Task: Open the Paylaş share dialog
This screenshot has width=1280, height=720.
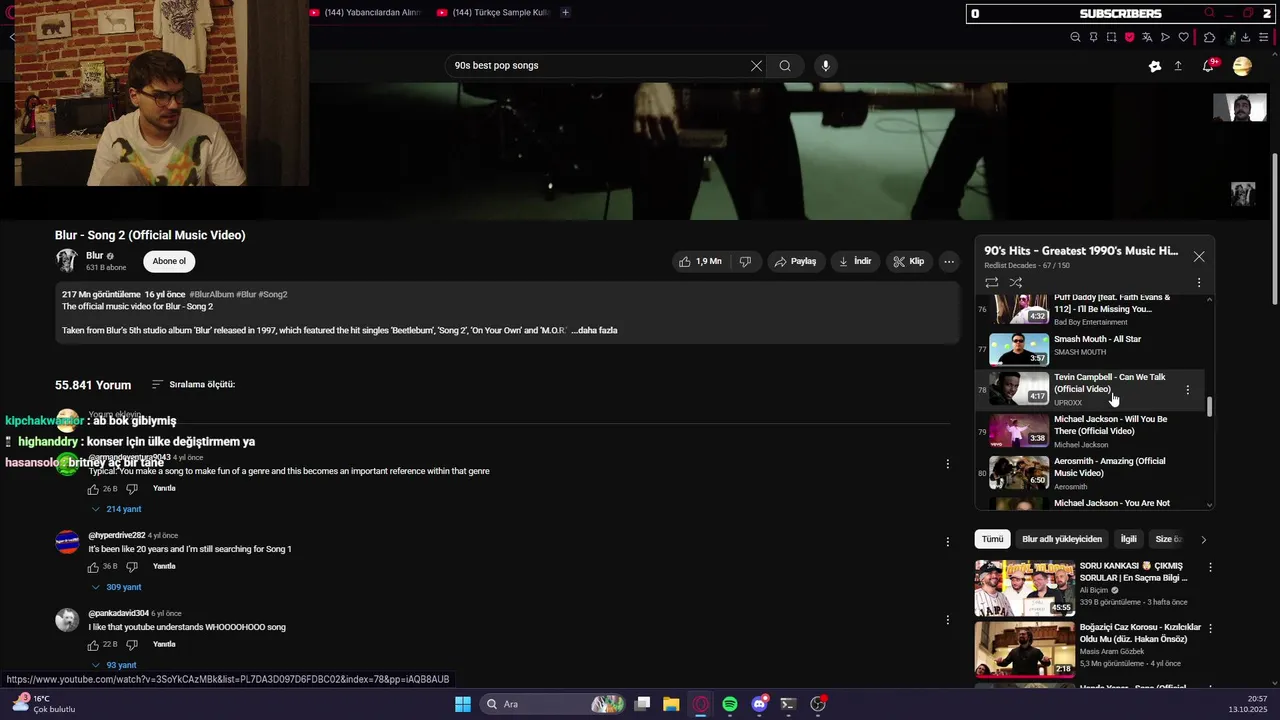Action: (x=795, y=261)
